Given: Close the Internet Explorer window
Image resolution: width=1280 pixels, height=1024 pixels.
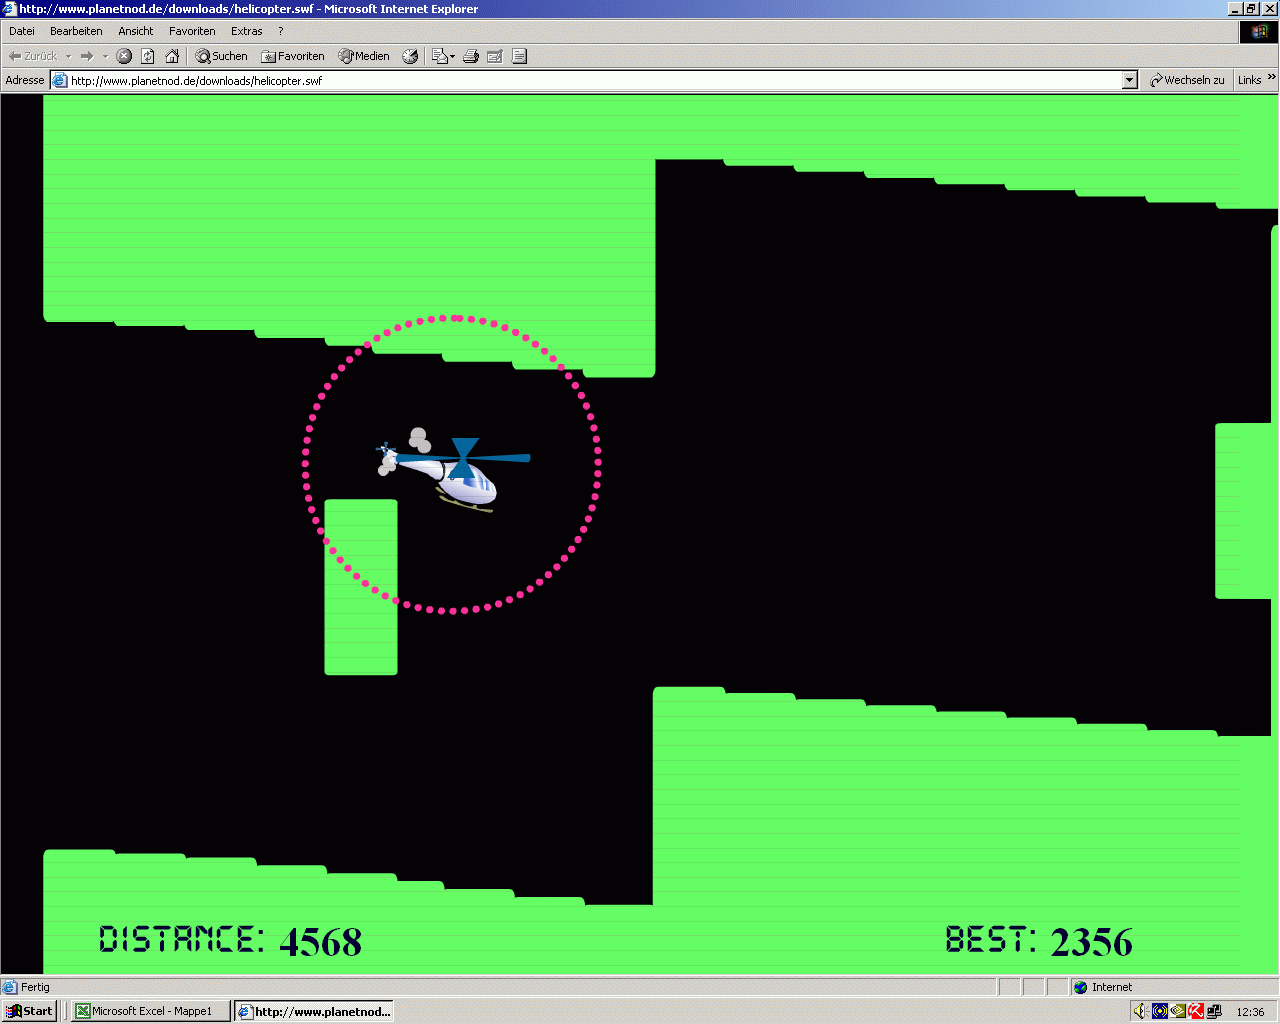Looking at the screenshot, I should click(x=1269, y=9).
